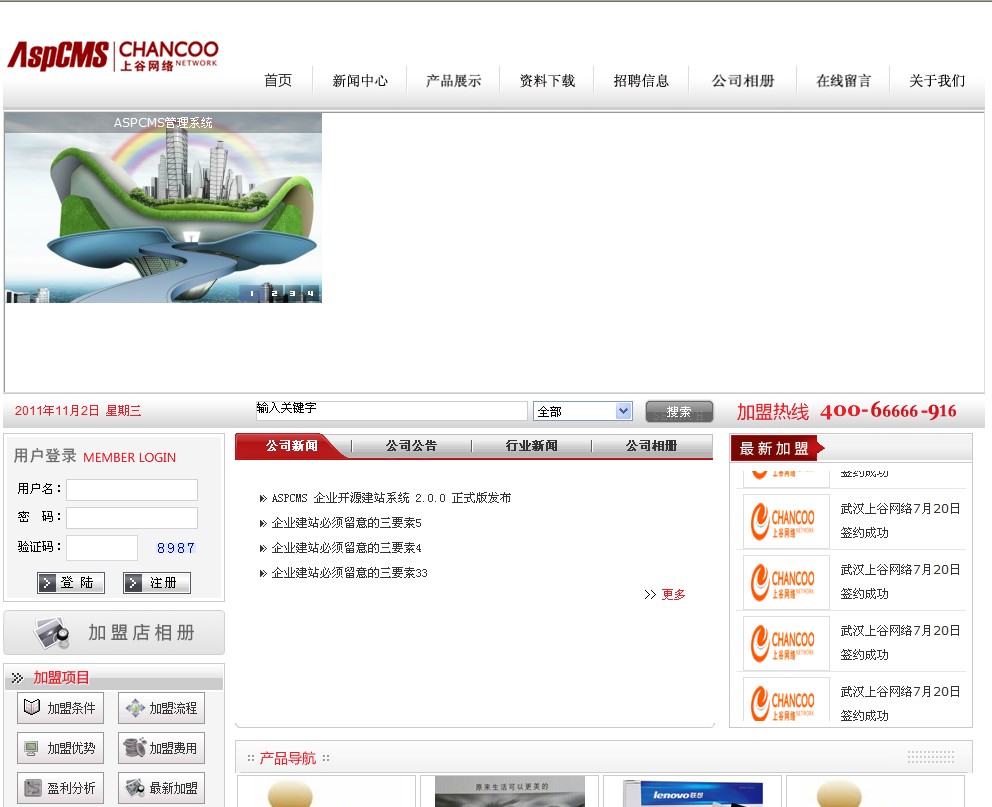The width and height of the screenshot is (992, 807).
Task: Open 公司相册 in top navigation
Action: (x=743, y=80)
